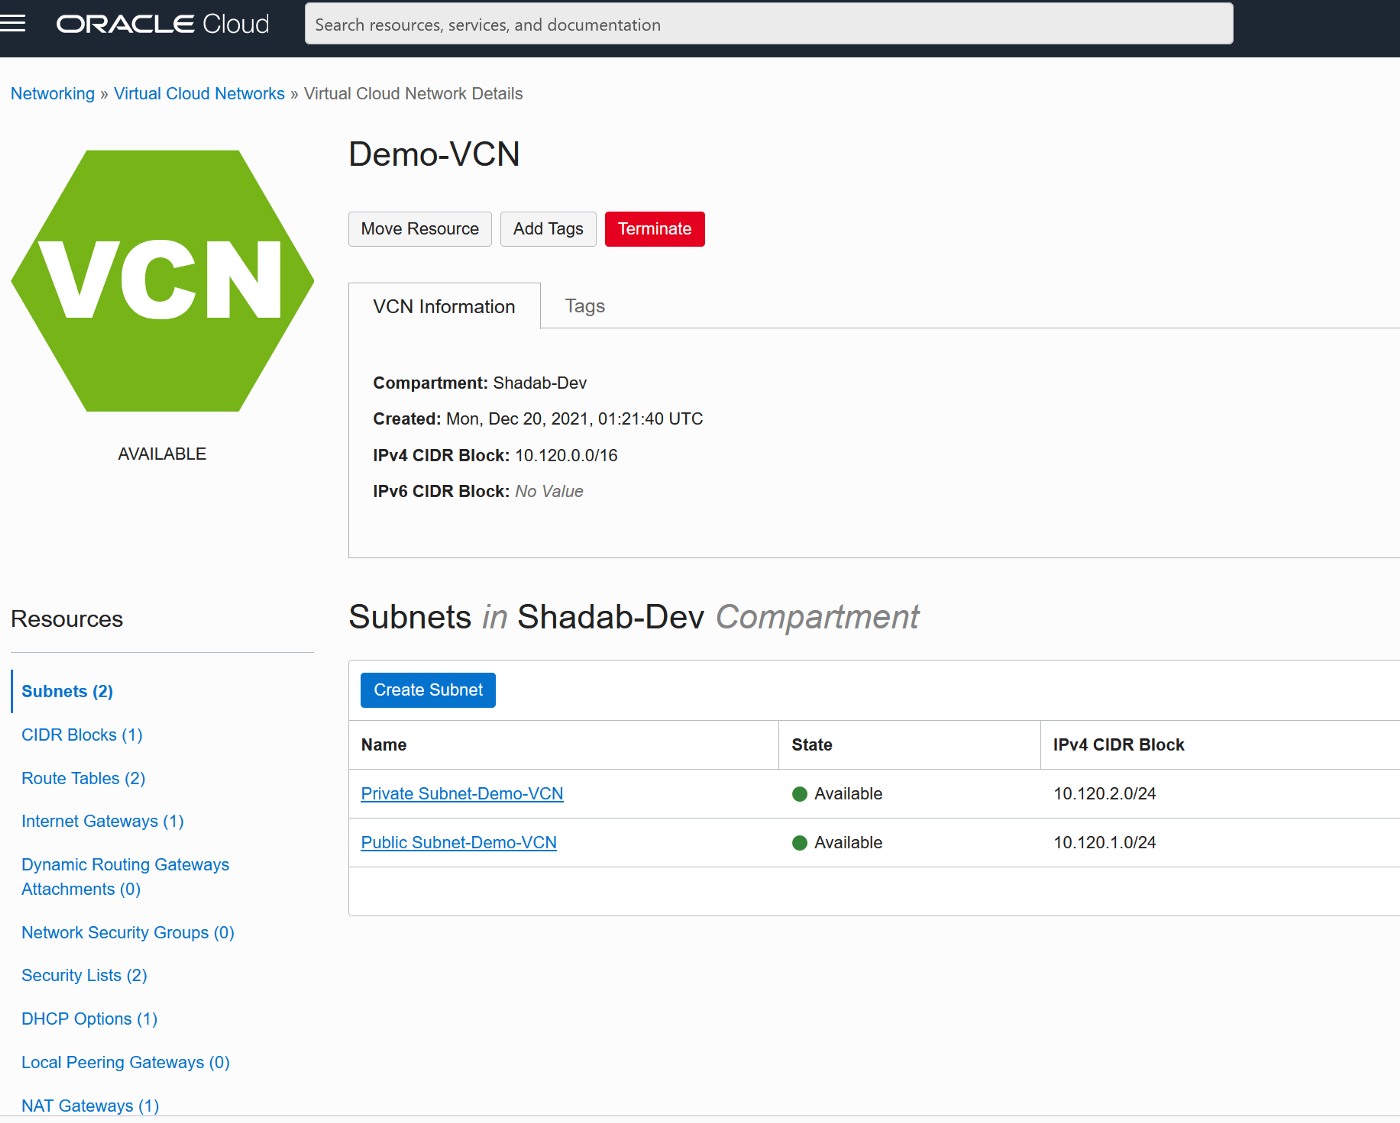Open Route Tables resource list
Viewport: 1400px width, 1123px height.
click(83, 778)
